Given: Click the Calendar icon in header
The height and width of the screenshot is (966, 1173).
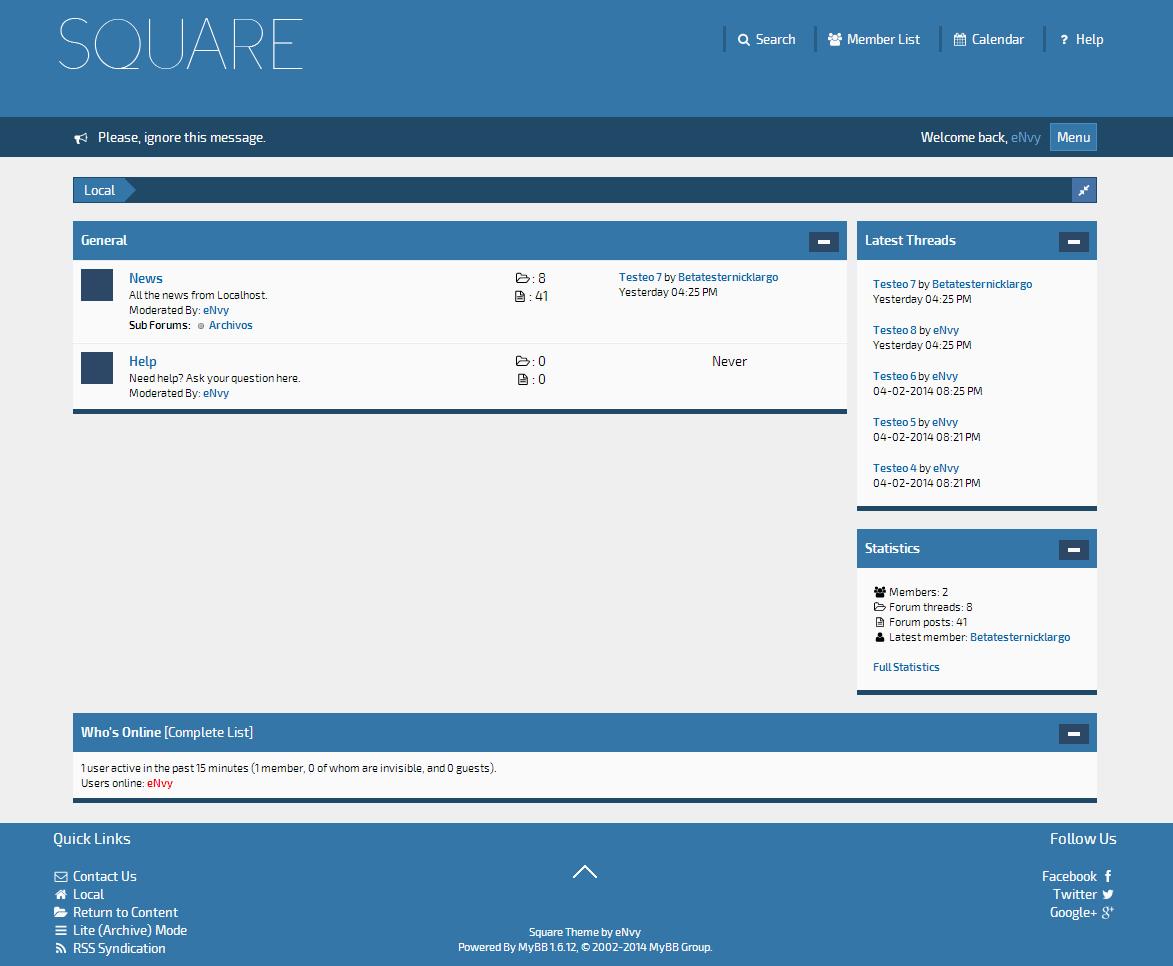Looking at the screenshot, I should pyautogui.click(x=960, y=40).
